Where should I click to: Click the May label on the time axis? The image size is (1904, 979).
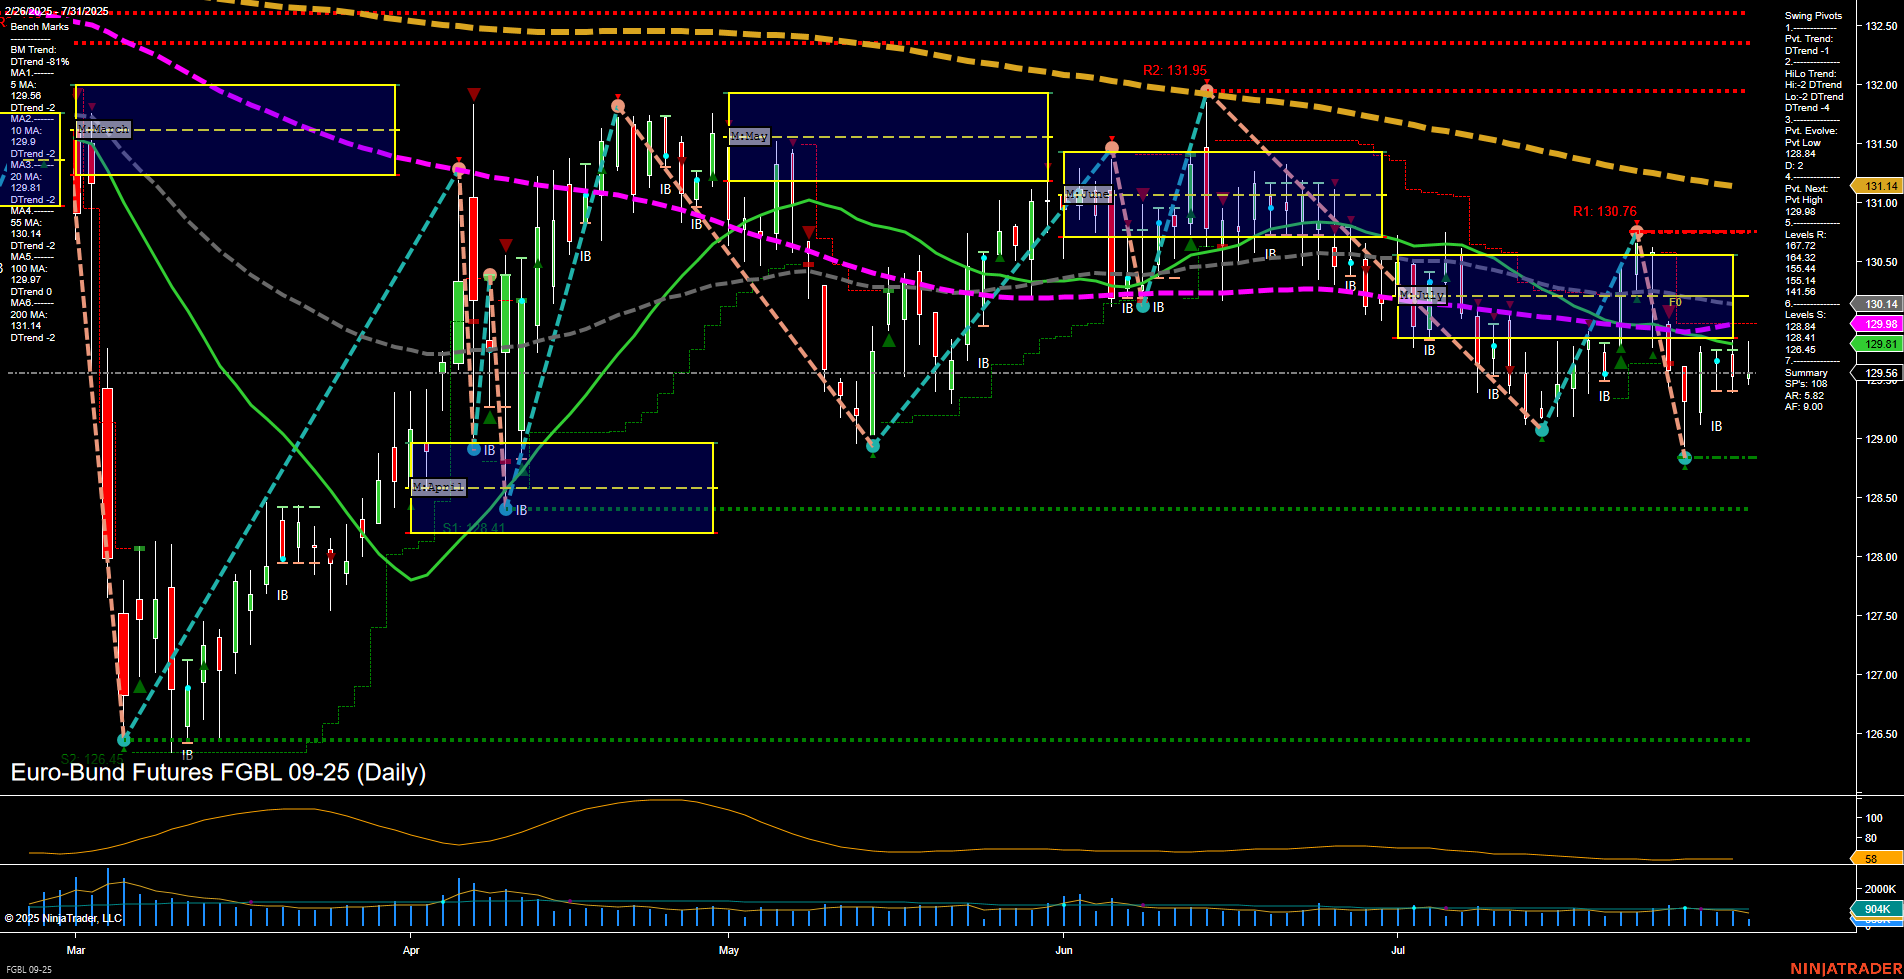point(729,950)
